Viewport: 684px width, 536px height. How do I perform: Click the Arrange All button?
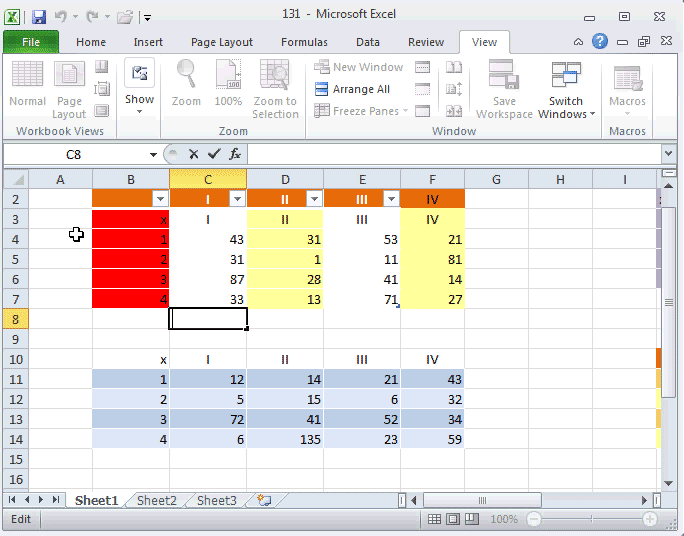point(353,89)
